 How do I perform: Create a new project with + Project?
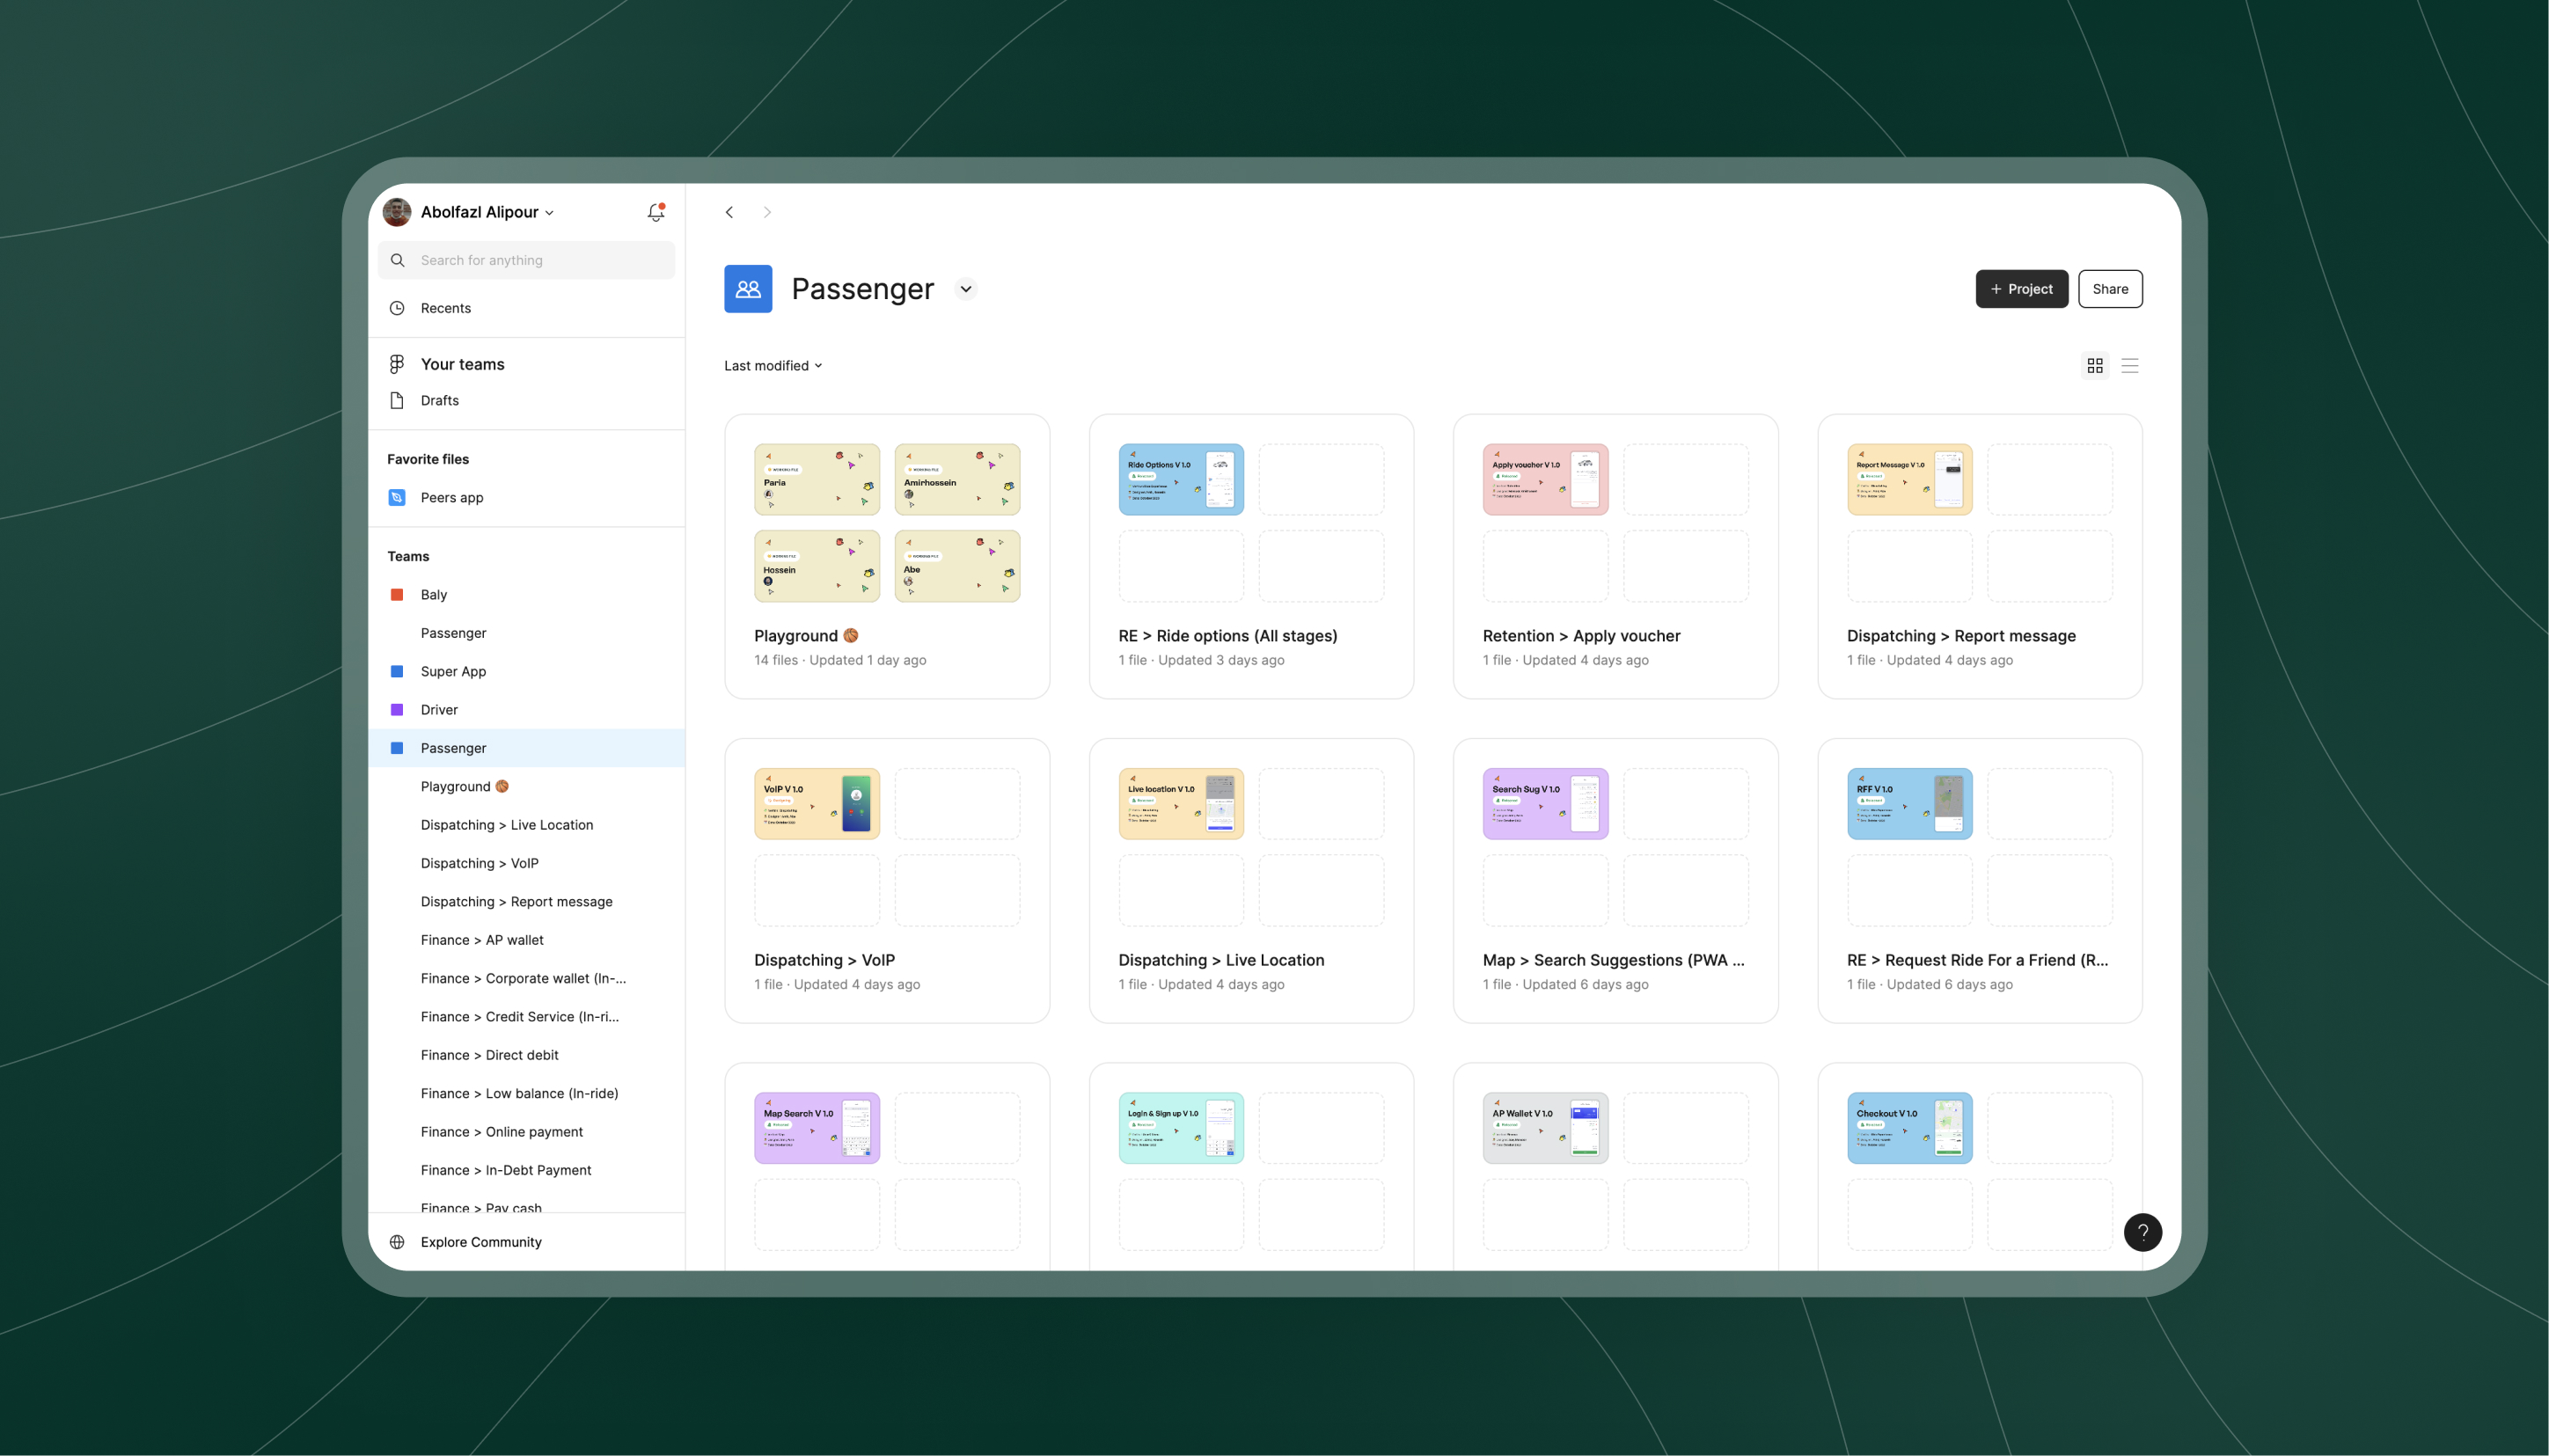[2021, 288]
